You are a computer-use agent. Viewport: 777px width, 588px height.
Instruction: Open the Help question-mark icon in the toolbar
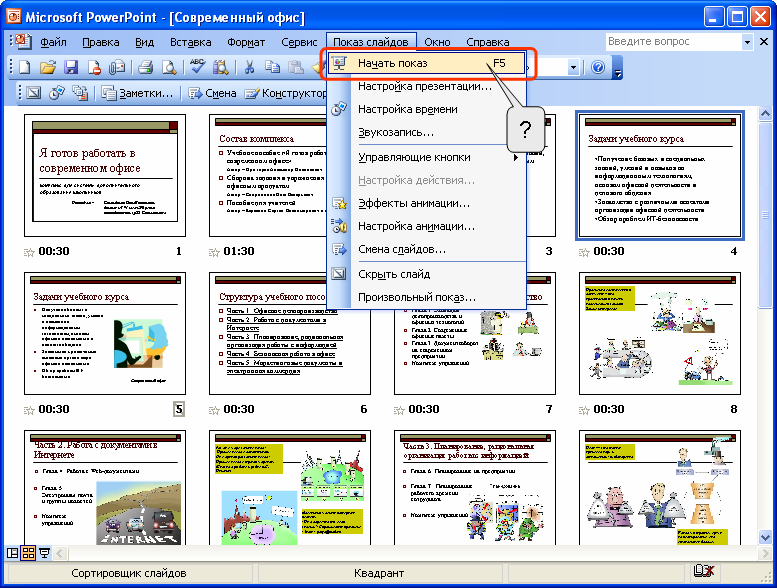click(x=598, y=67)
